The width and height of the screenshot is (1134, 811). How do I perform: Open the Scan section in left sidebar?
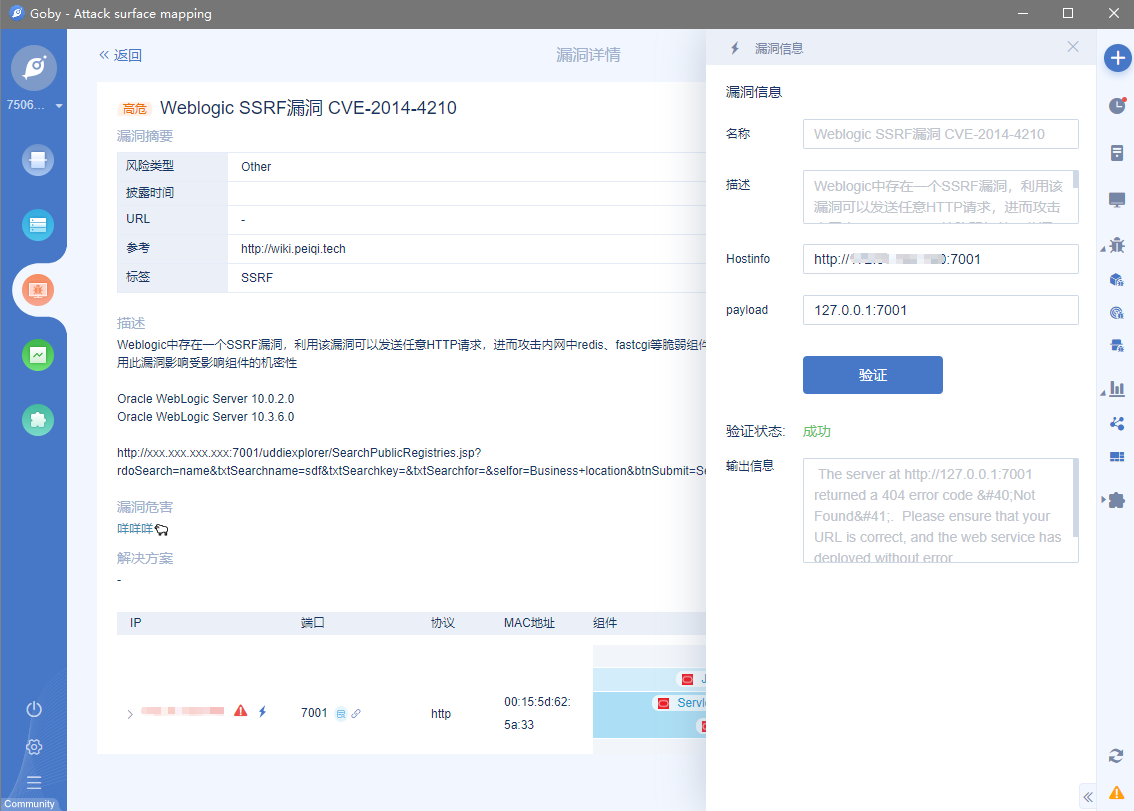click(x=38, y=160)
